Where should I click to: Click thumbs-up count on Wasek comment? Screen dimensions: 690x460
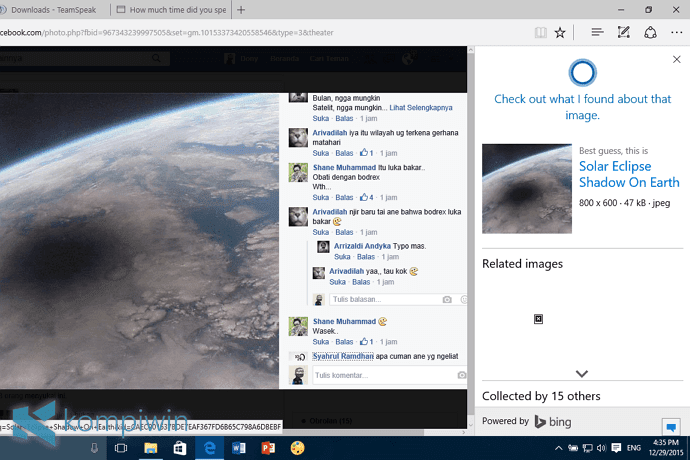point(366,342)
